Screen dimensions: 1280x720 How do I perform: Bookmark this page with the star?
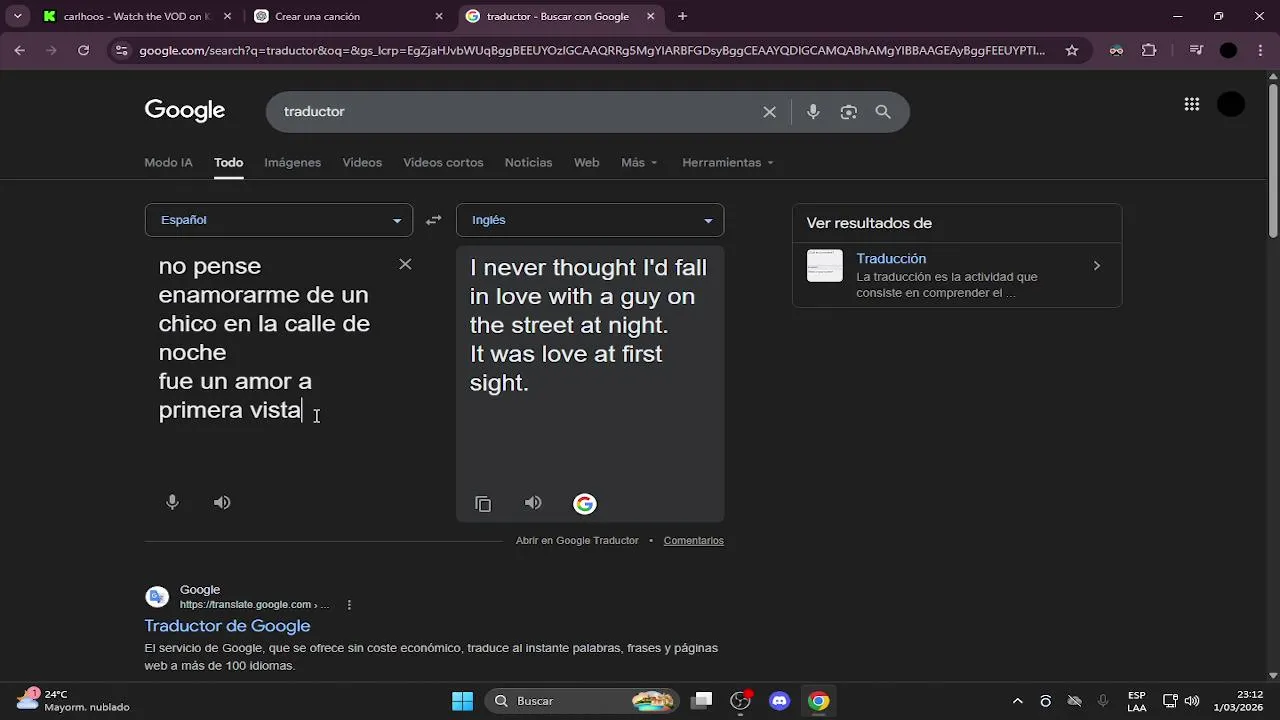coord(1072,50)
